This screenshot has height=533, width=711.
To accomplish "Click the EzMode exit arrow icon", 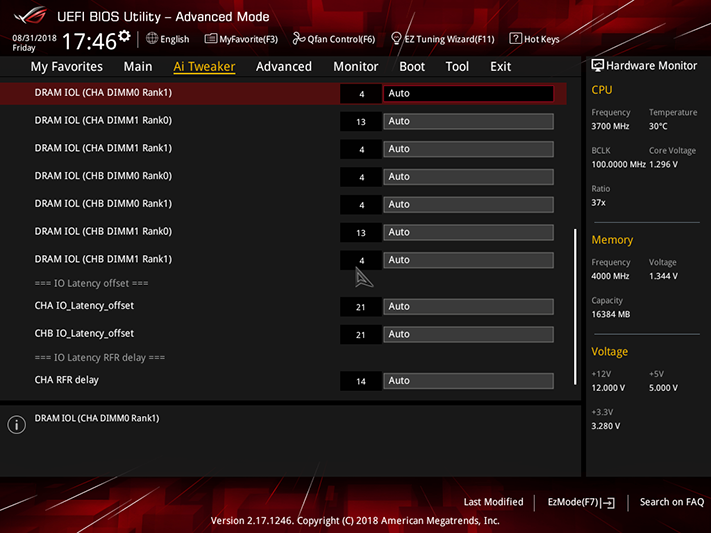I will [610, 503].
